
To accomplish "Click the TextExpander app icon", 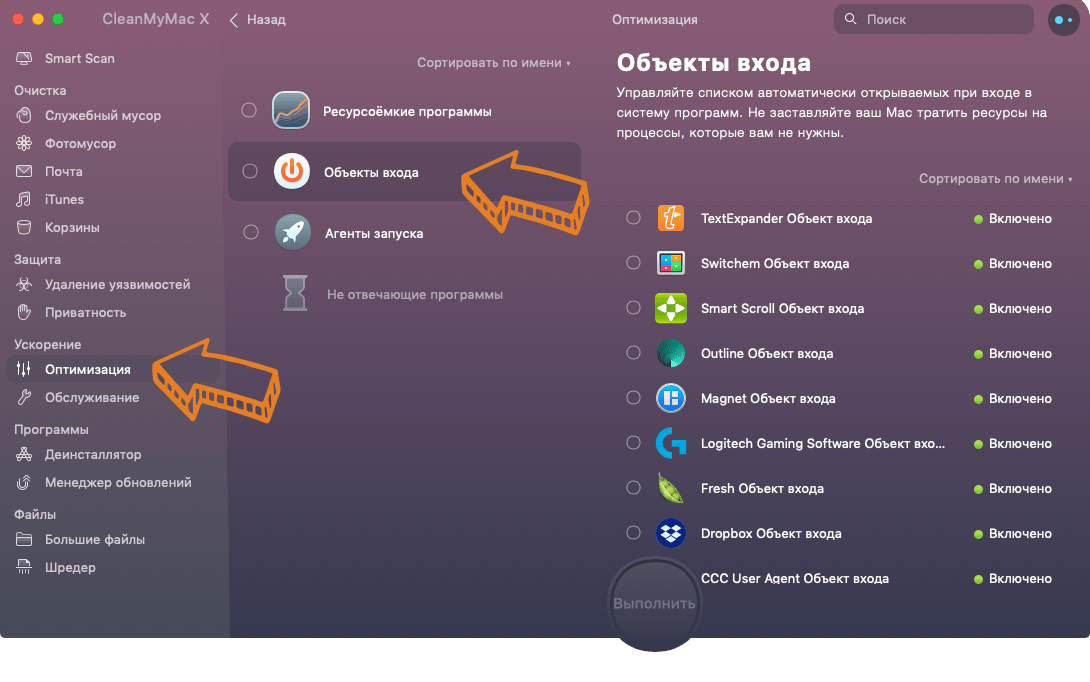I will point(671,218).
